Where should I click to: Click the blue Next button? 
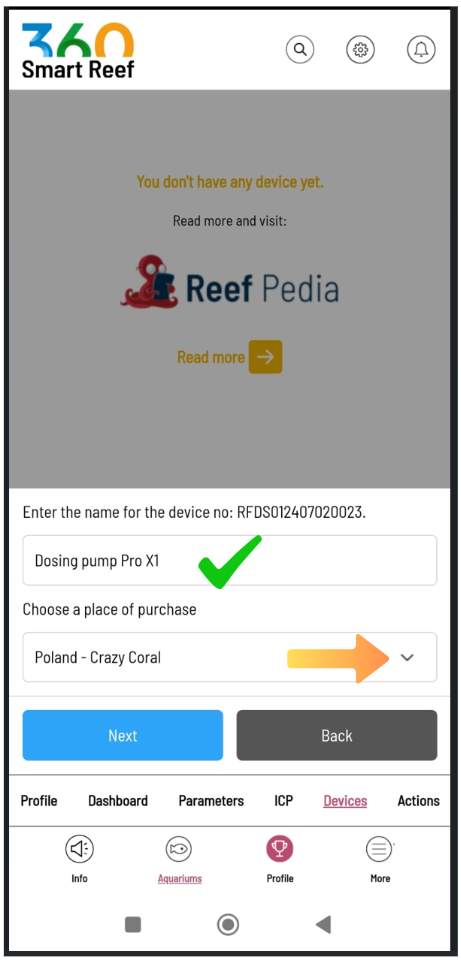123,735
